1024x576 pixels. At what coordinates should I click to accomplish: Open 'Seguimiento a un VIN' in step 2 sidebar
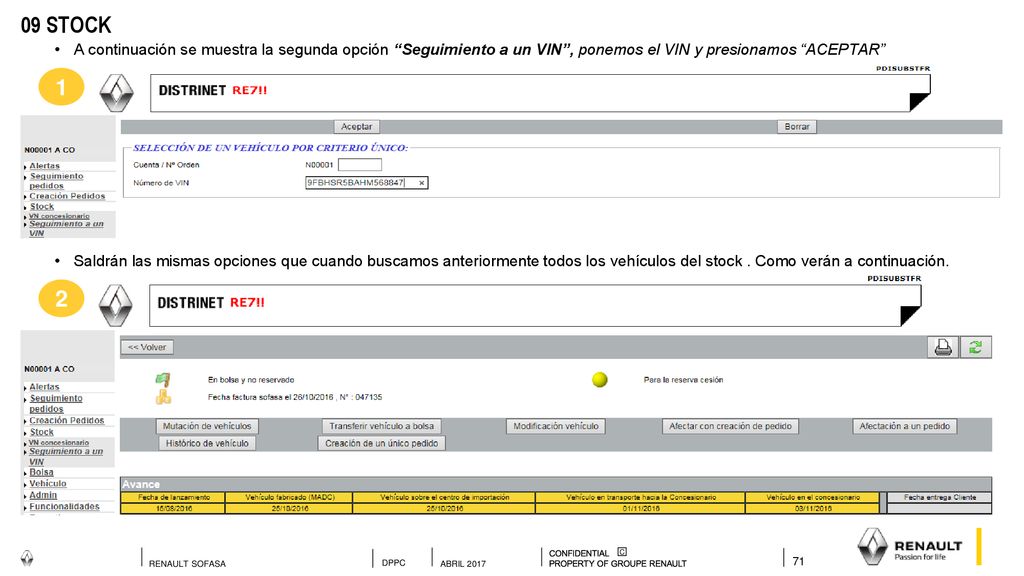tap(66, 456)
